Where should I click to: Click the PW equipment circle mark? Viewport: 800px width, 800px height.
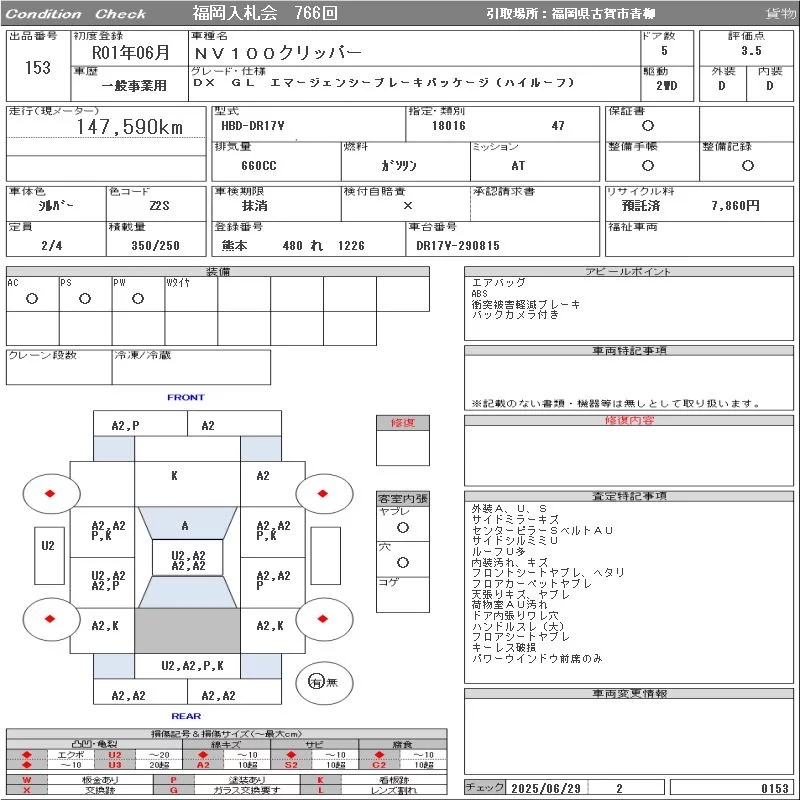[x=138, y=298]
